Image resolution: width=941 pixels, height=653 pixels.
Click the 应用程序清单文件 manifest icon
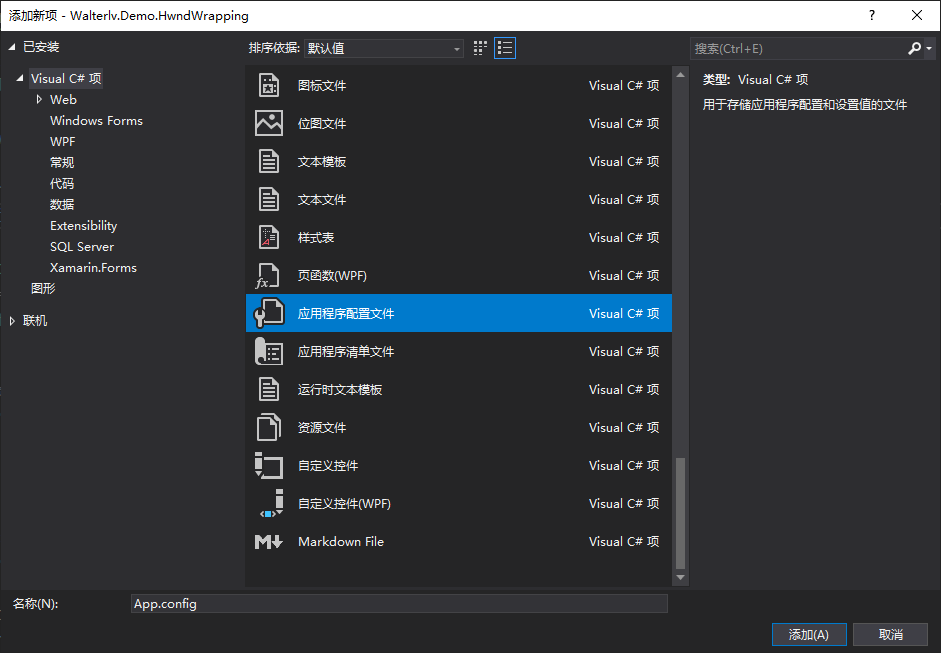click(x=268, y=351)
